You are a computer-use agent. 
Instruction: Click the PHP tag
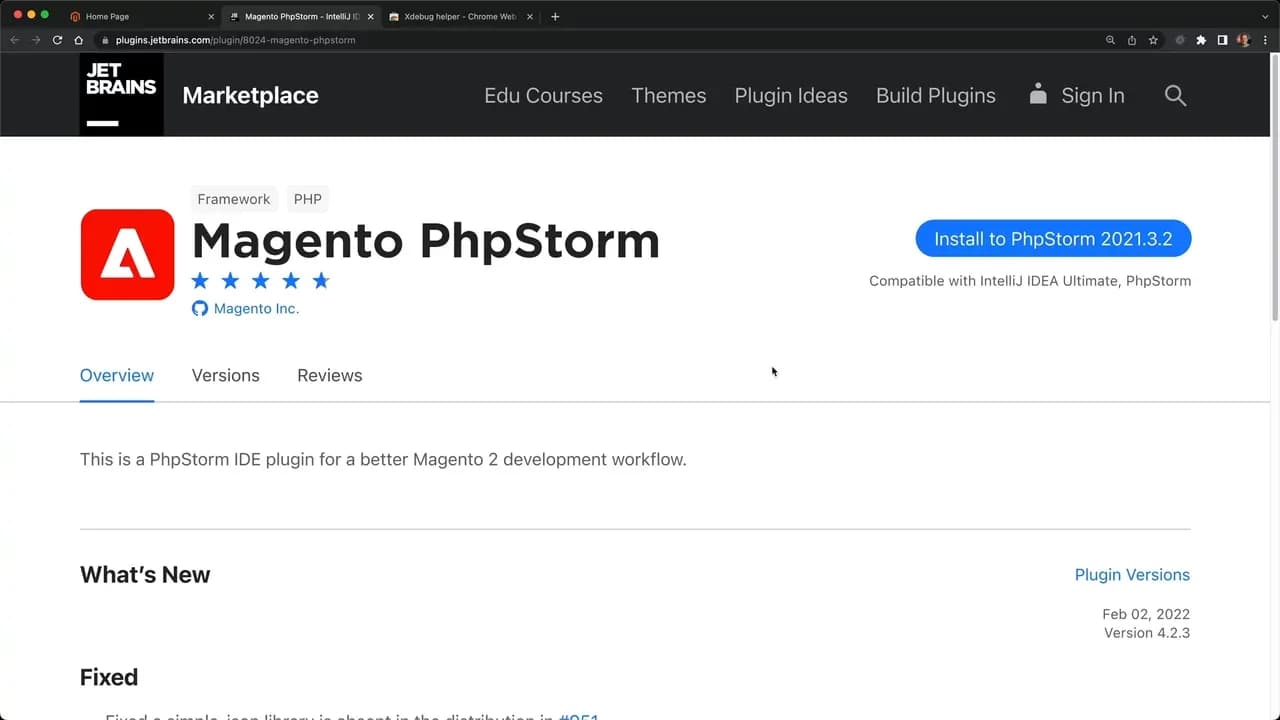point(308,199)
